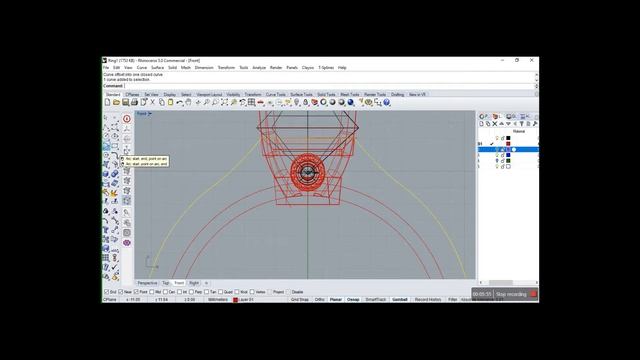Enable the Knot osnap checkbox
The height and width of the screenshot is (360, 640).
coord(237,292)
